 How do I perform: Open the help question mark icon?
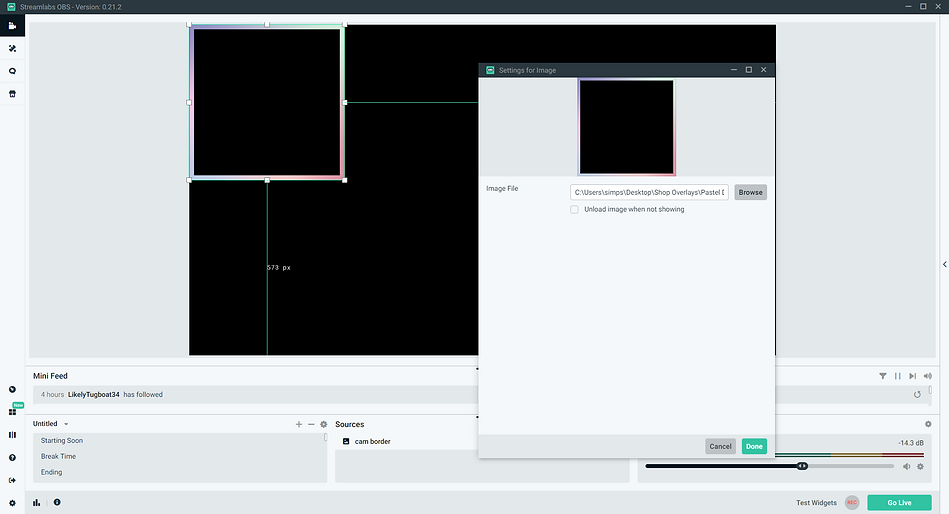pyautogui.click(x=12, y=458)
